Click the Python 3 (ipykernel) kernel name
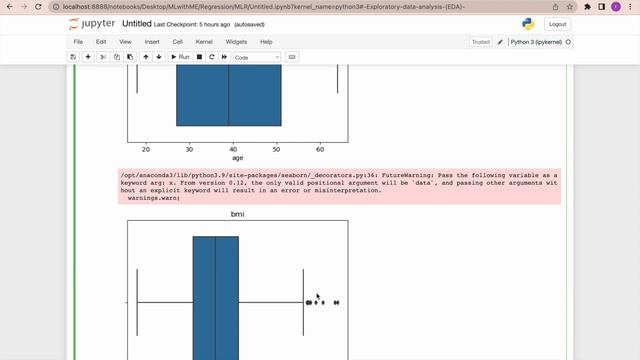 coord(536,42)
